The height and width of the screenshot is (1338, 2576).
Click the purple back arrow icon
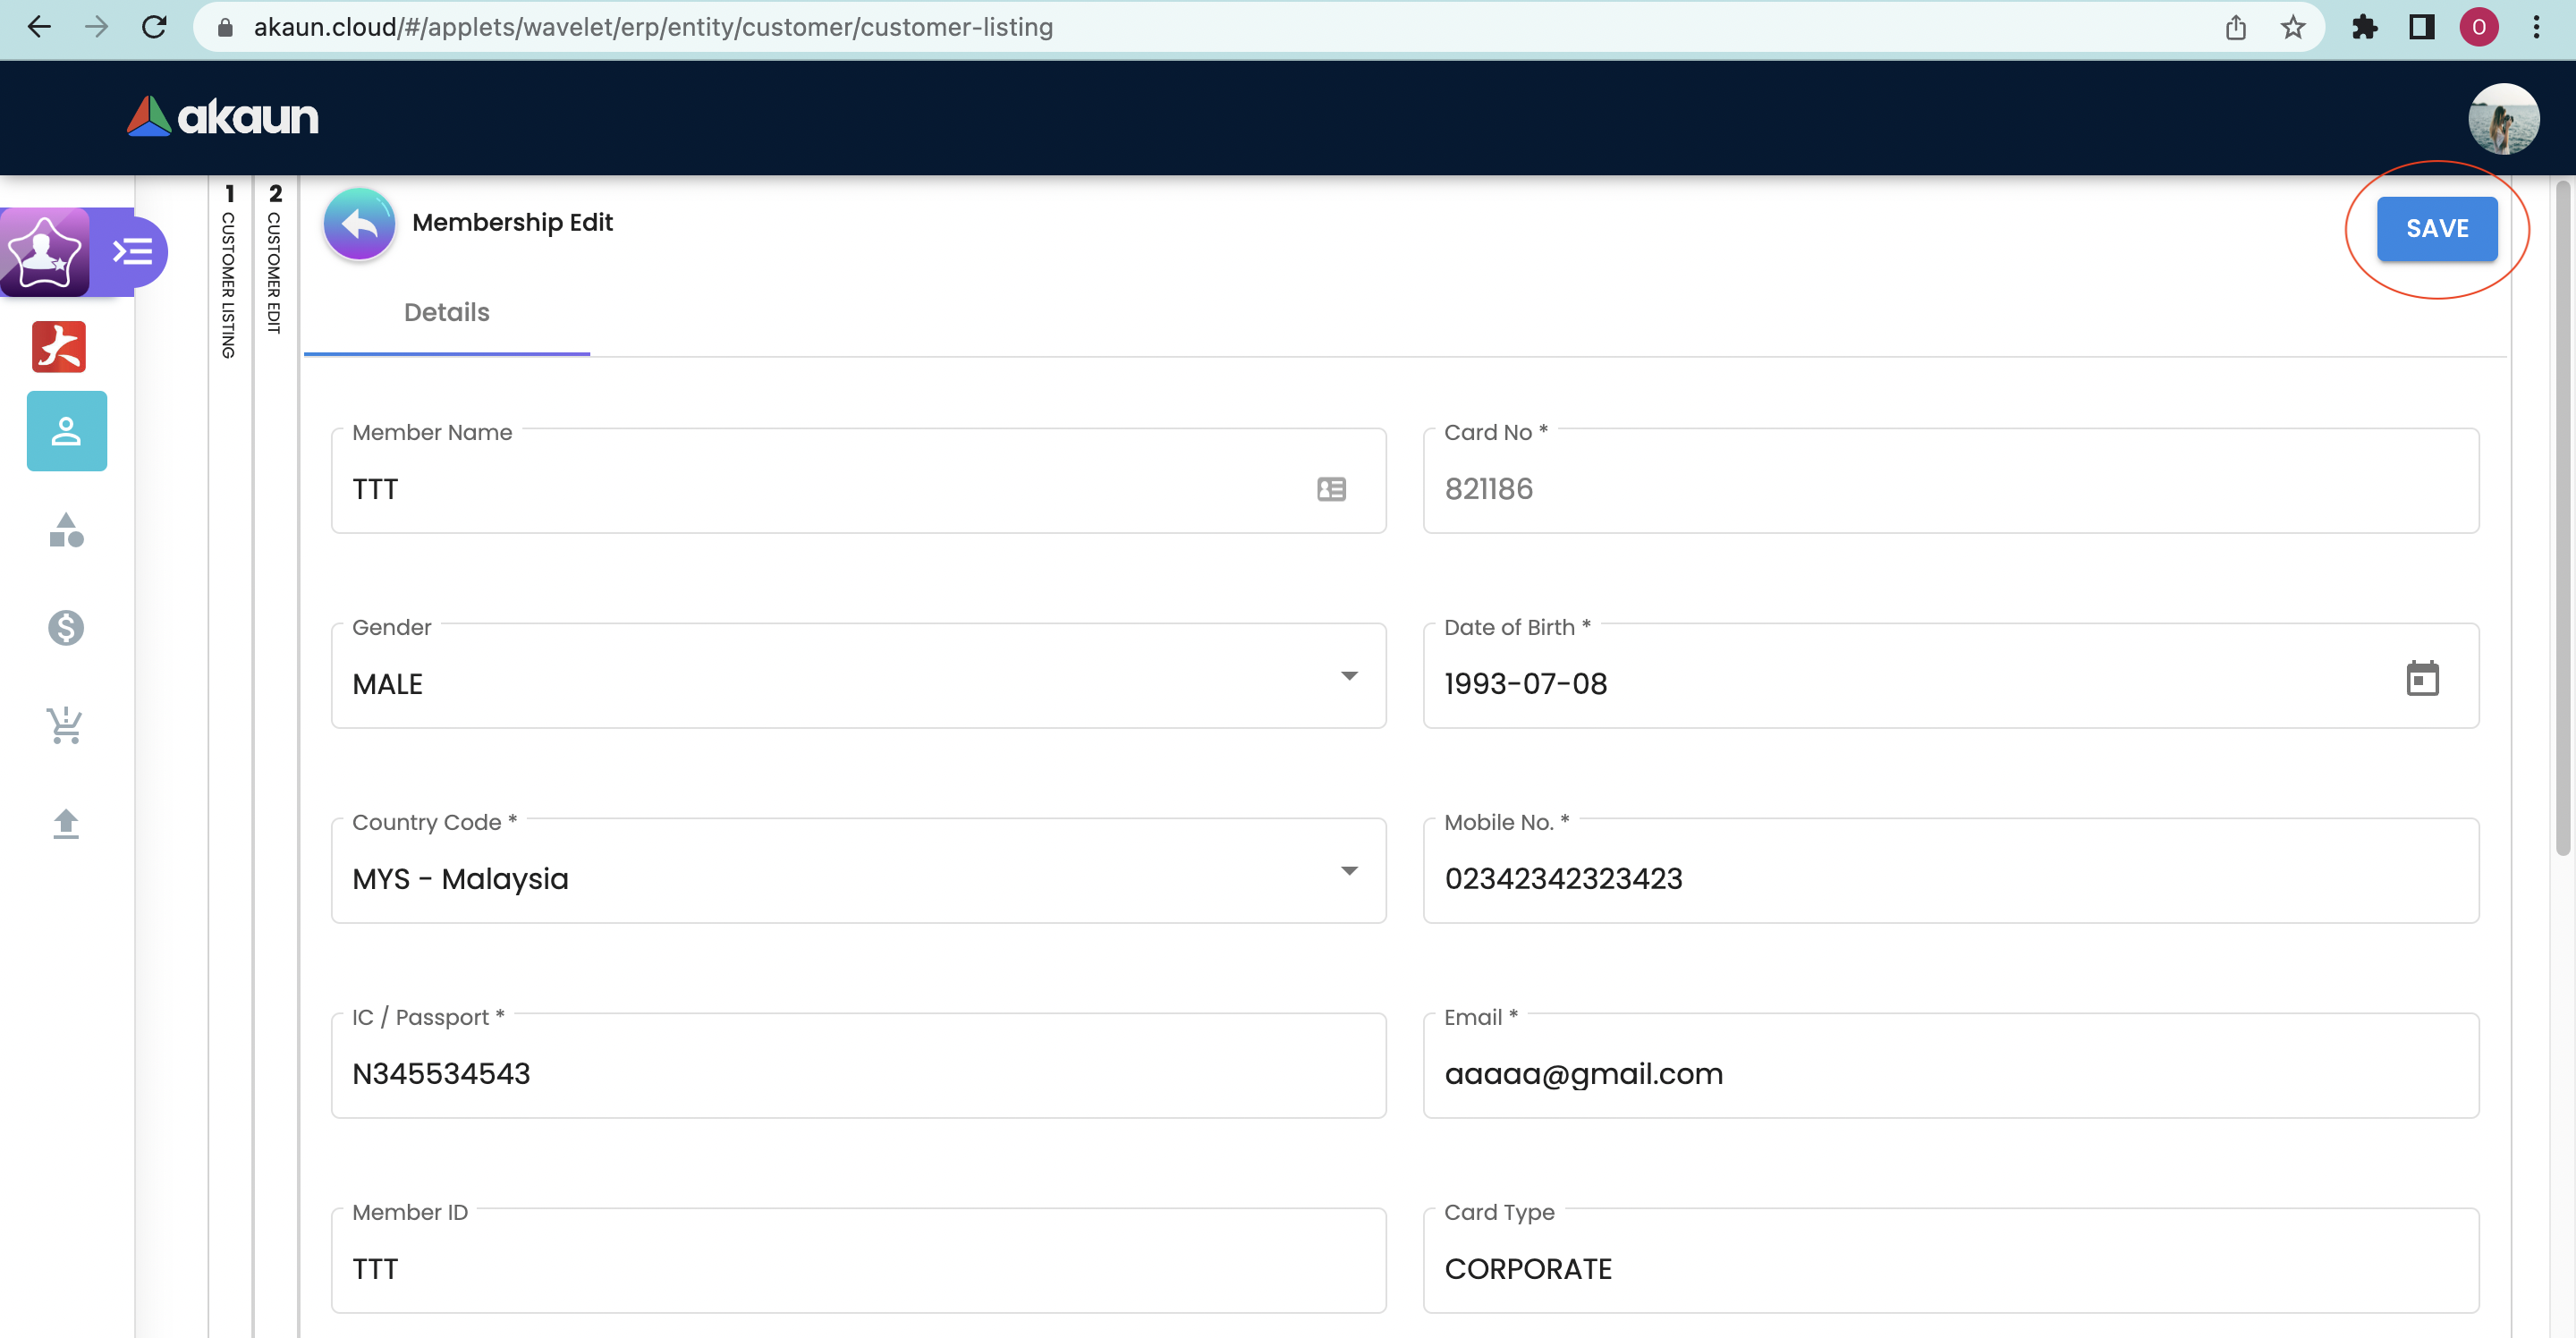359,224
